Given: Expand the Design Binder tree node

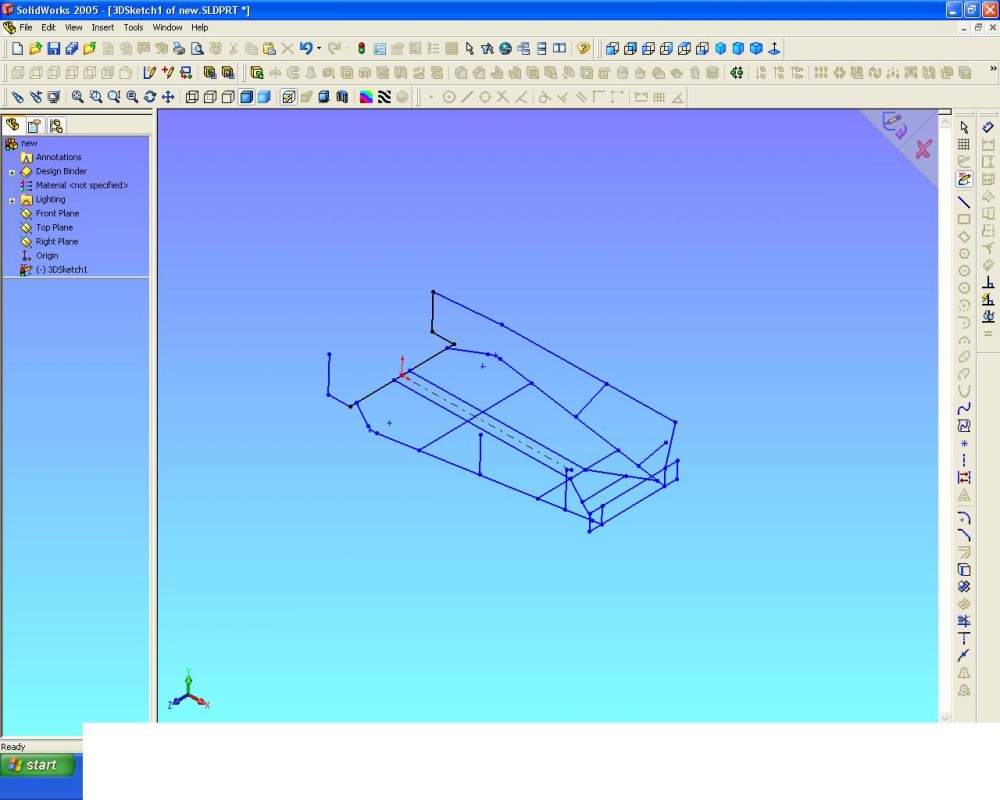Looking at the screenshot, I should coord(12,172).
